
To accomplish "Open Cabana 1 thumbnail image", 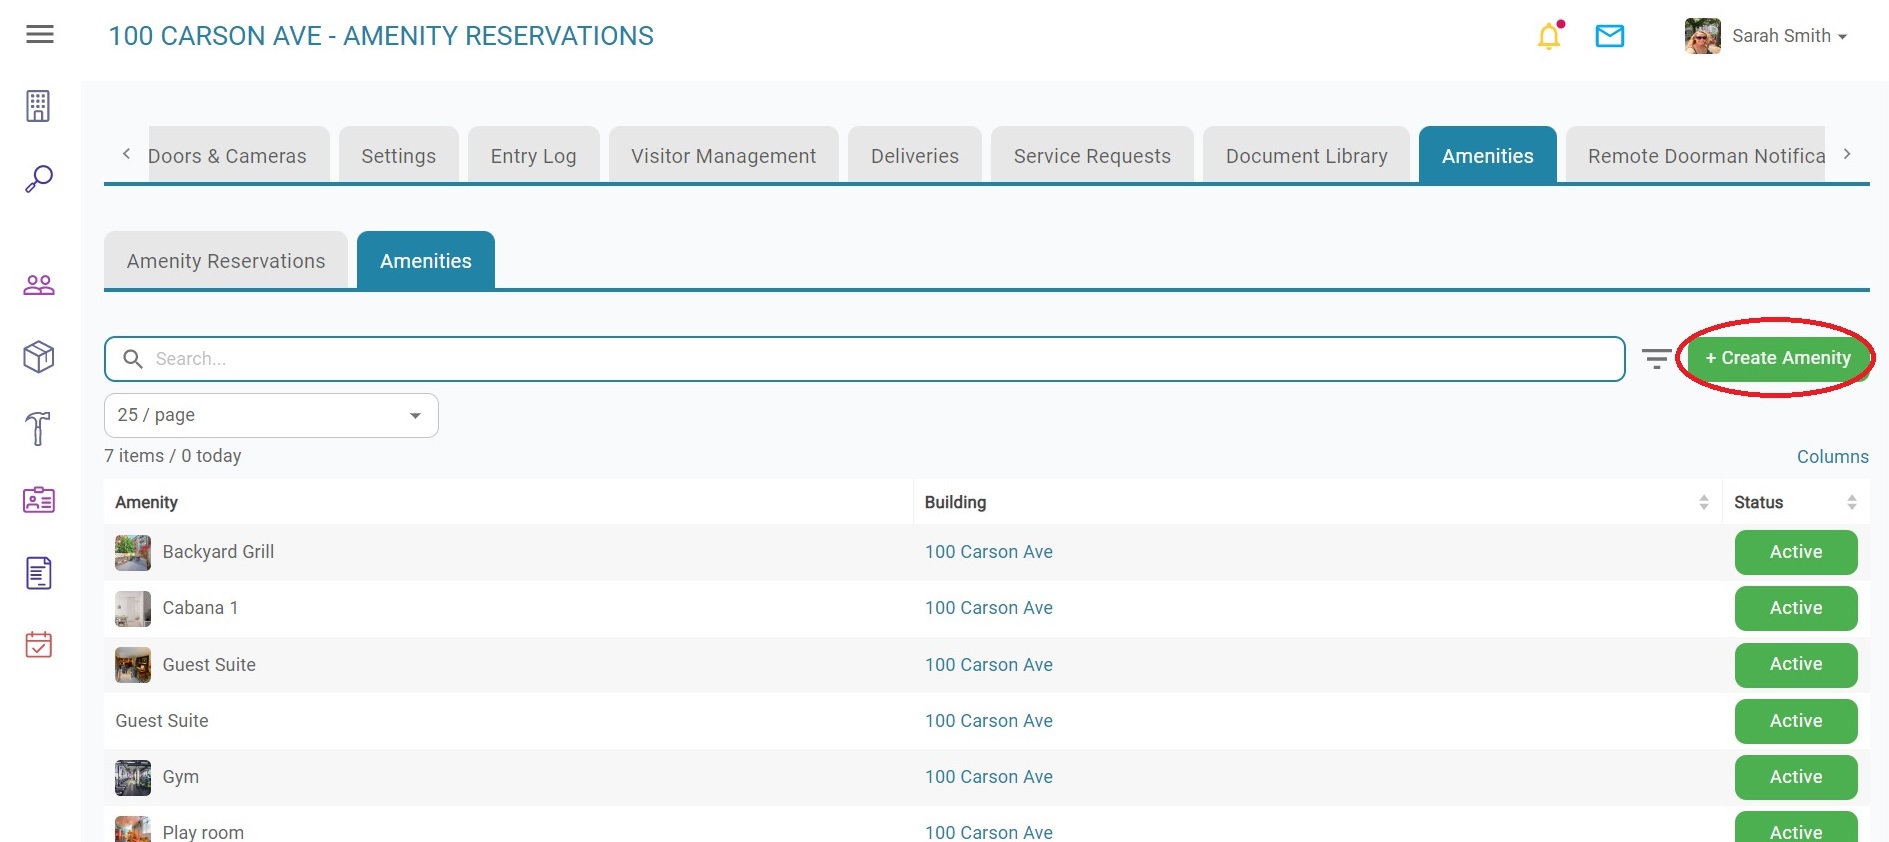I will (x=133, y=608).
